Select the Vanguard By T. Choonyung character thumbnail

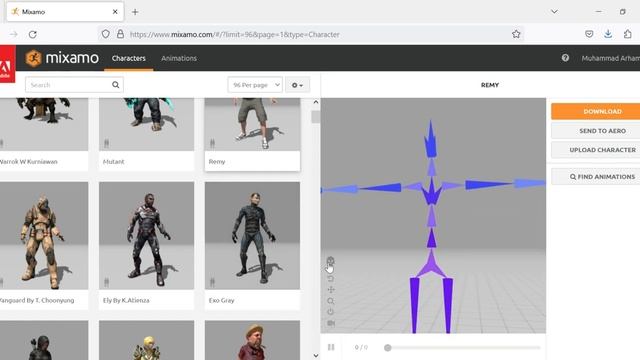click(x=44, y=236)
